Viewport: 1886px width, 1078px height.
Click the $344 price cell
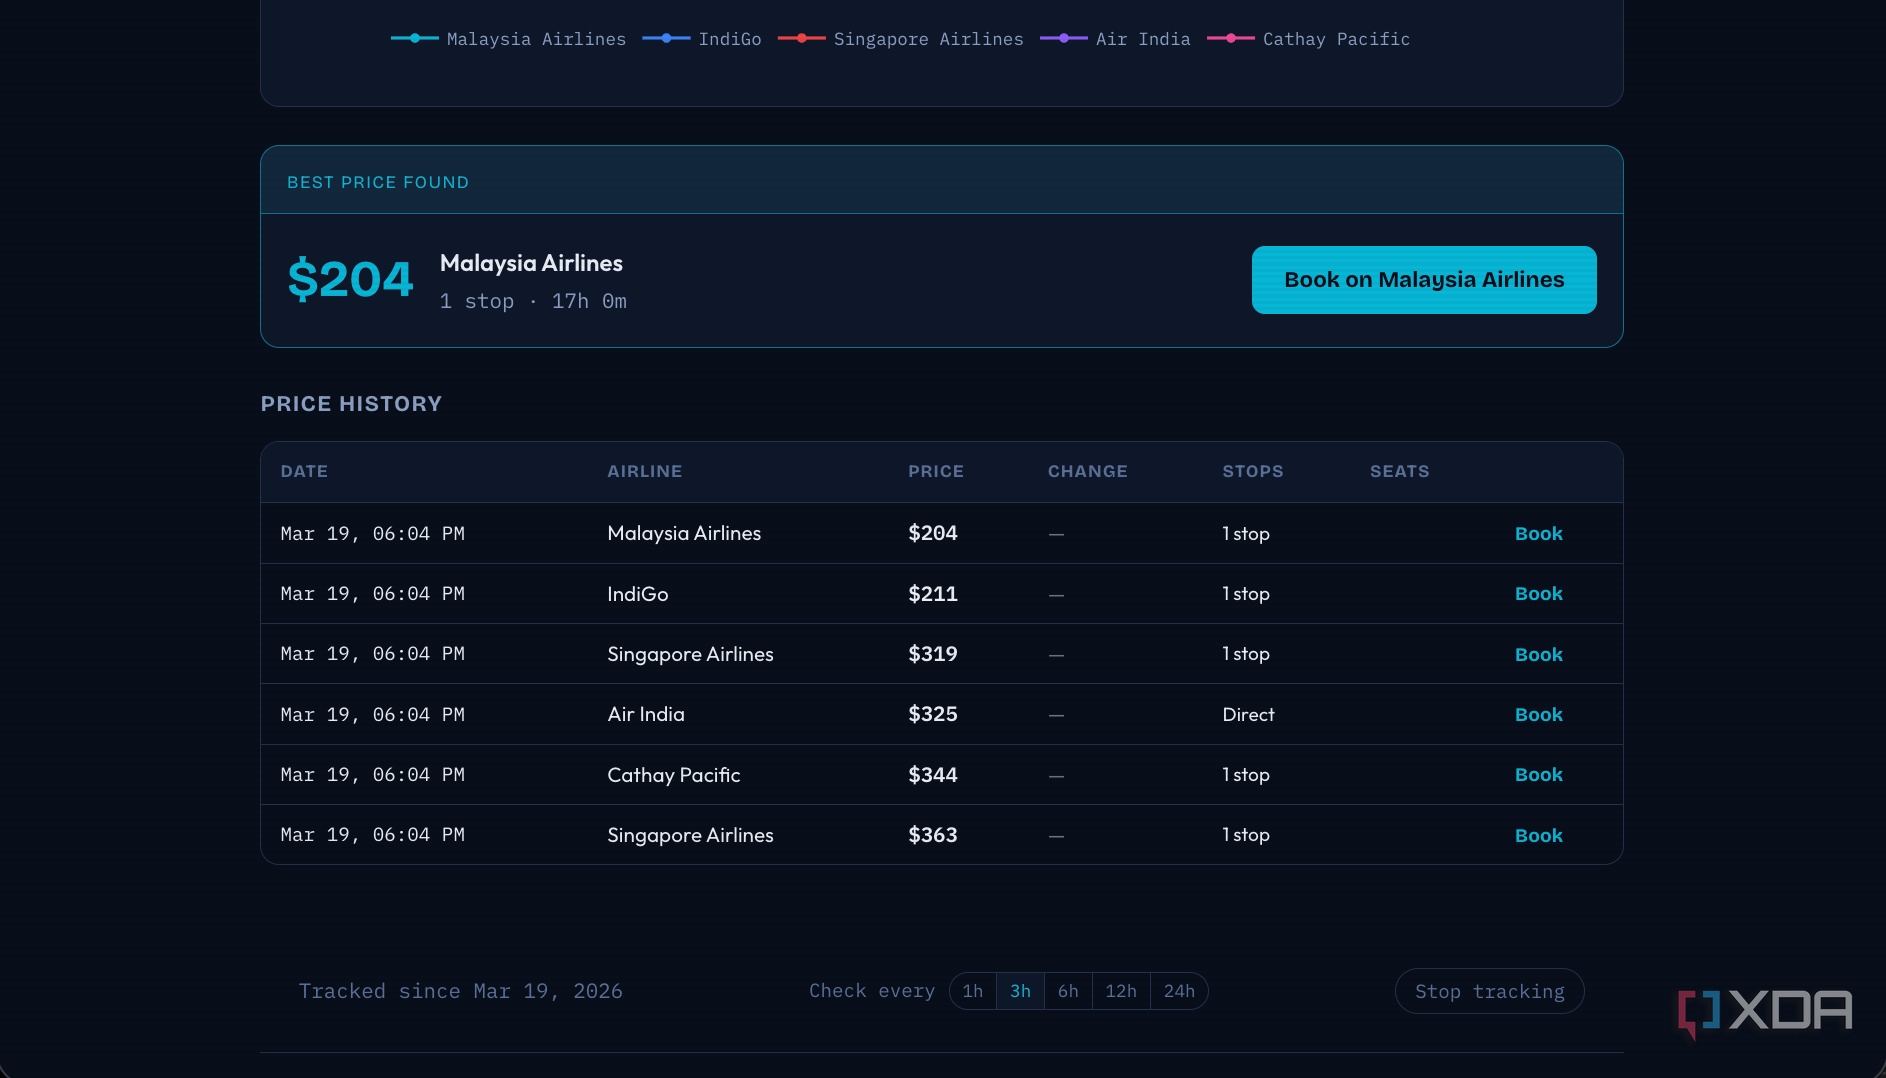933,775
